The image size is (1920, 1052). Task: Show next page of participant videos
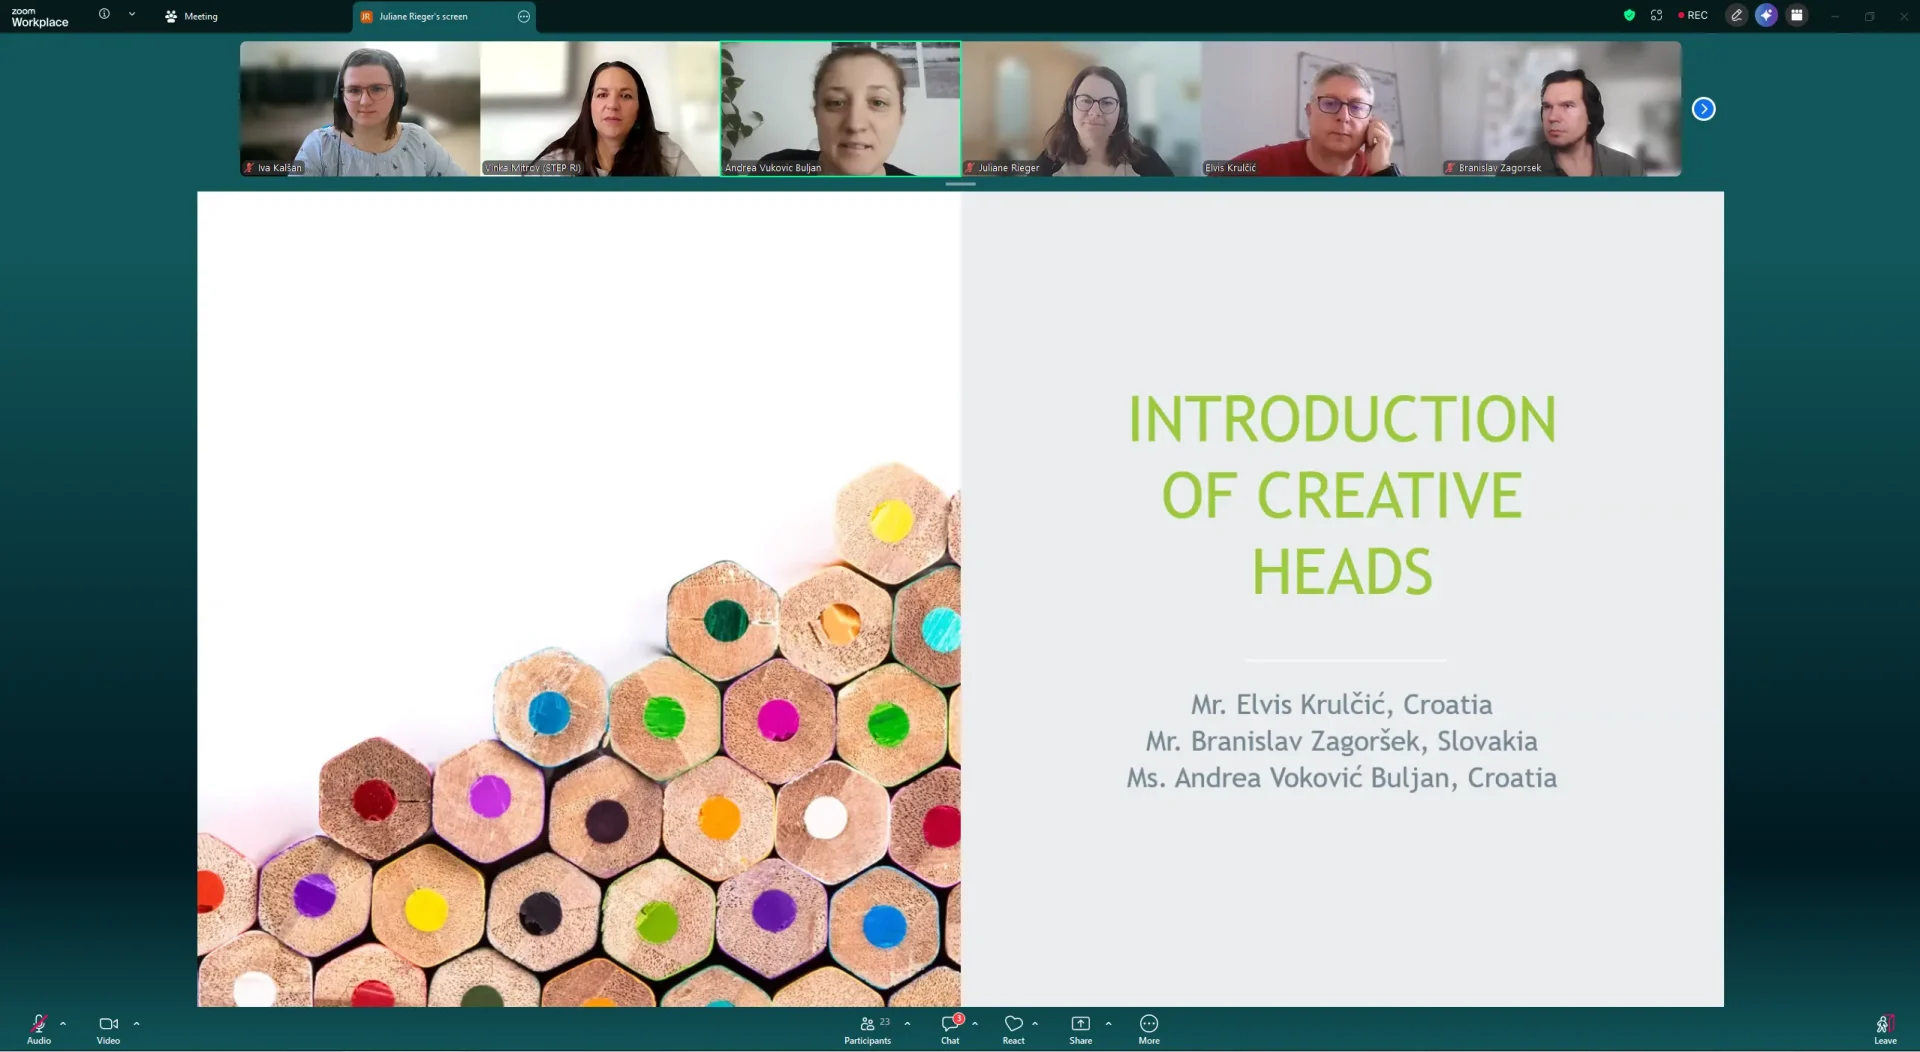1703,109
